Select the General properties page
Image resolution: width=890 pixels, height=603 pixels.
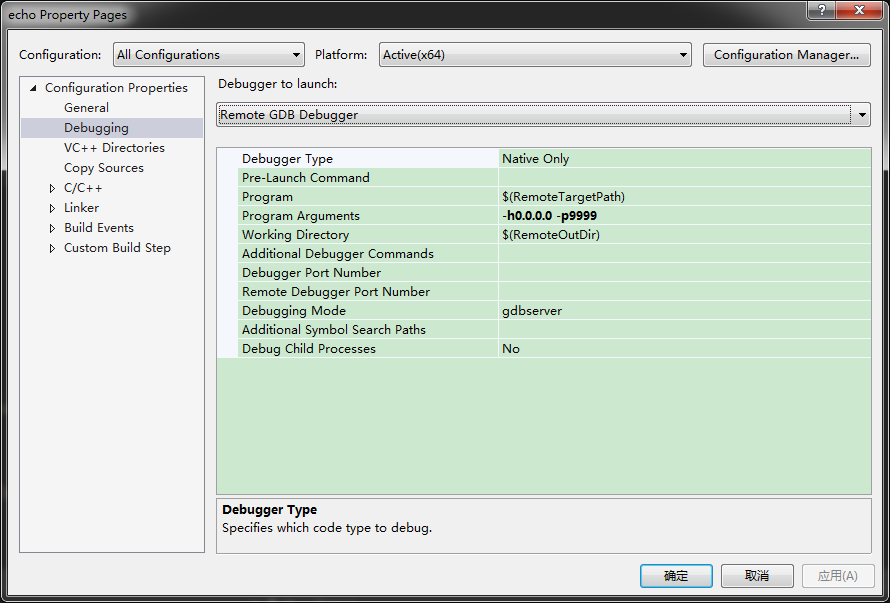(x=86, y=108)
